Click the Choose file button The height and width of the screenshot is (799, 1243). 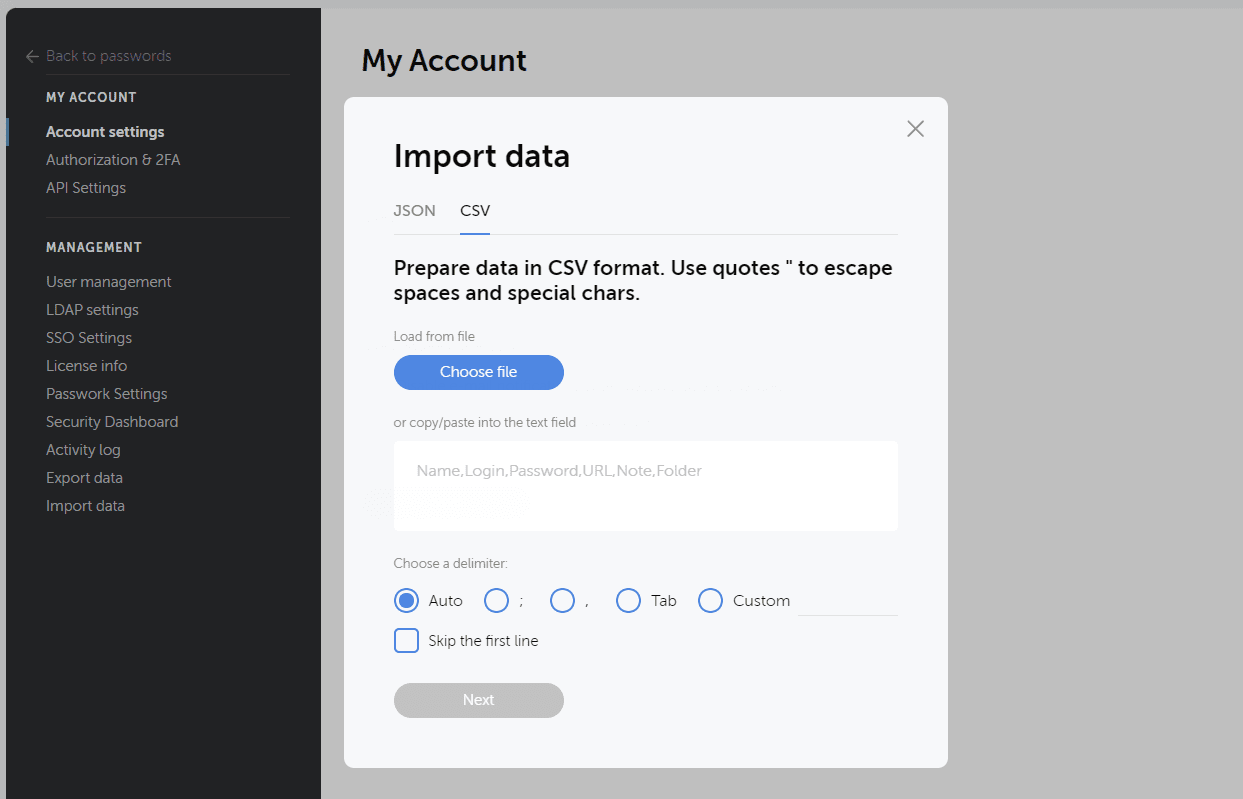[478, 372]
